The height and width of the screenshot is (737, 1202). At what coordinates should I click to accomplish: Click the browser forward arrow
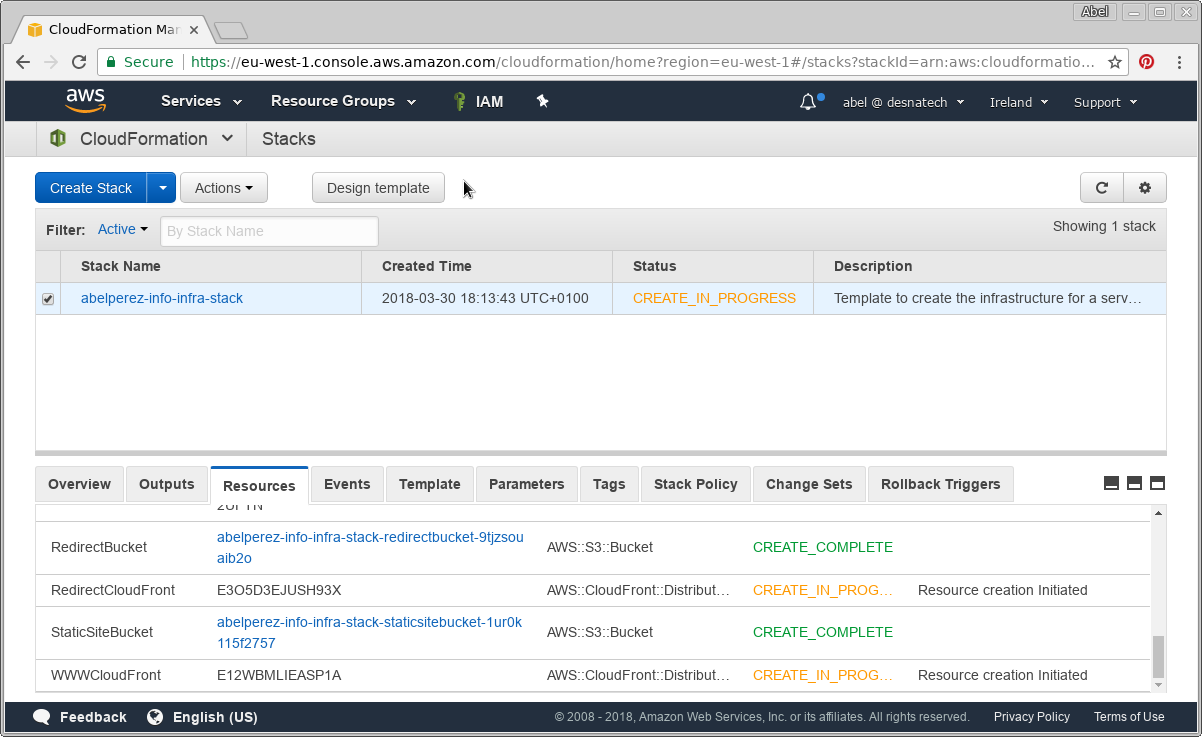tap(51, 62)
